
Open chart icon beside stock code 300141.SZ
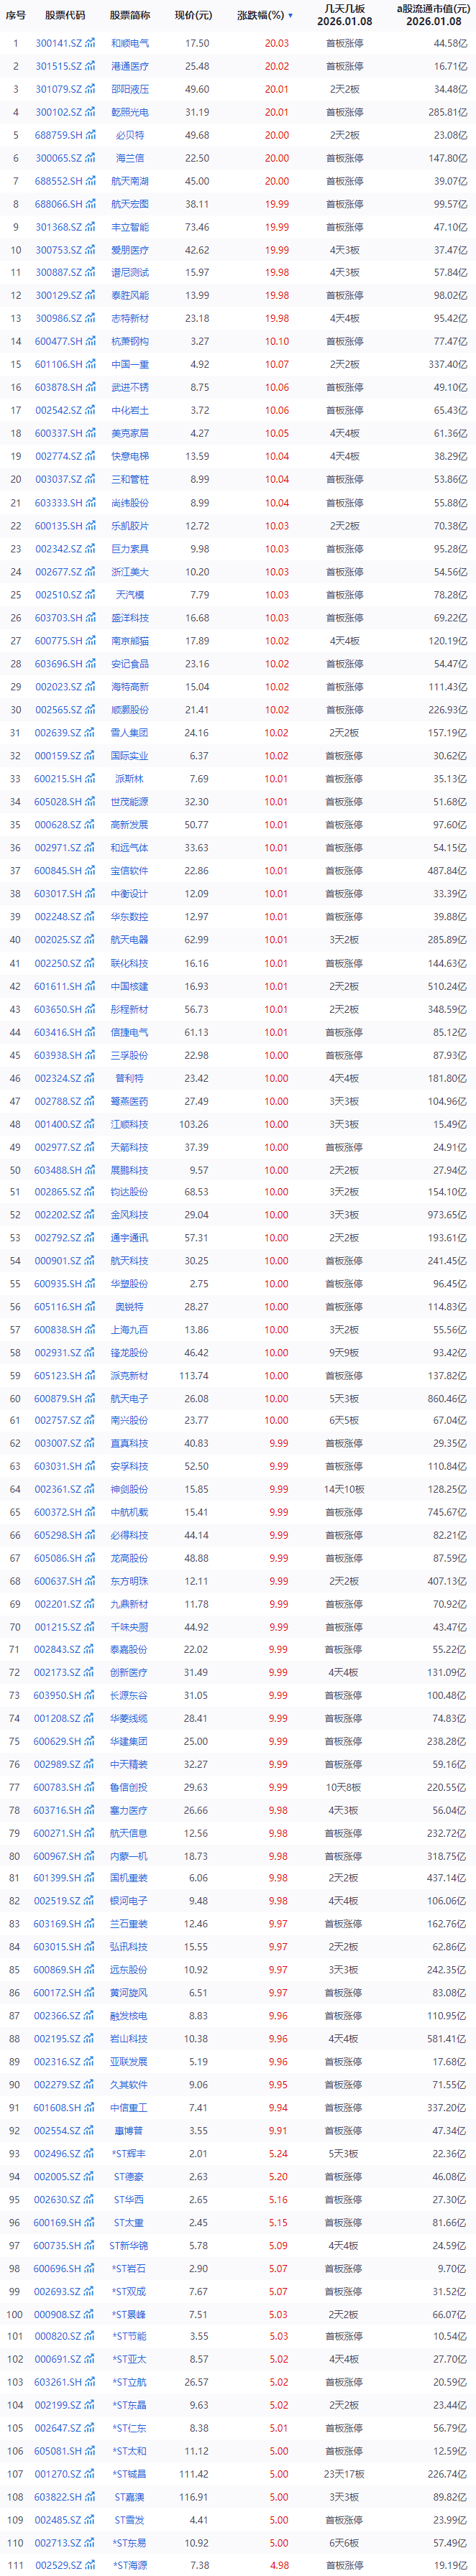[x=91, y=44]
